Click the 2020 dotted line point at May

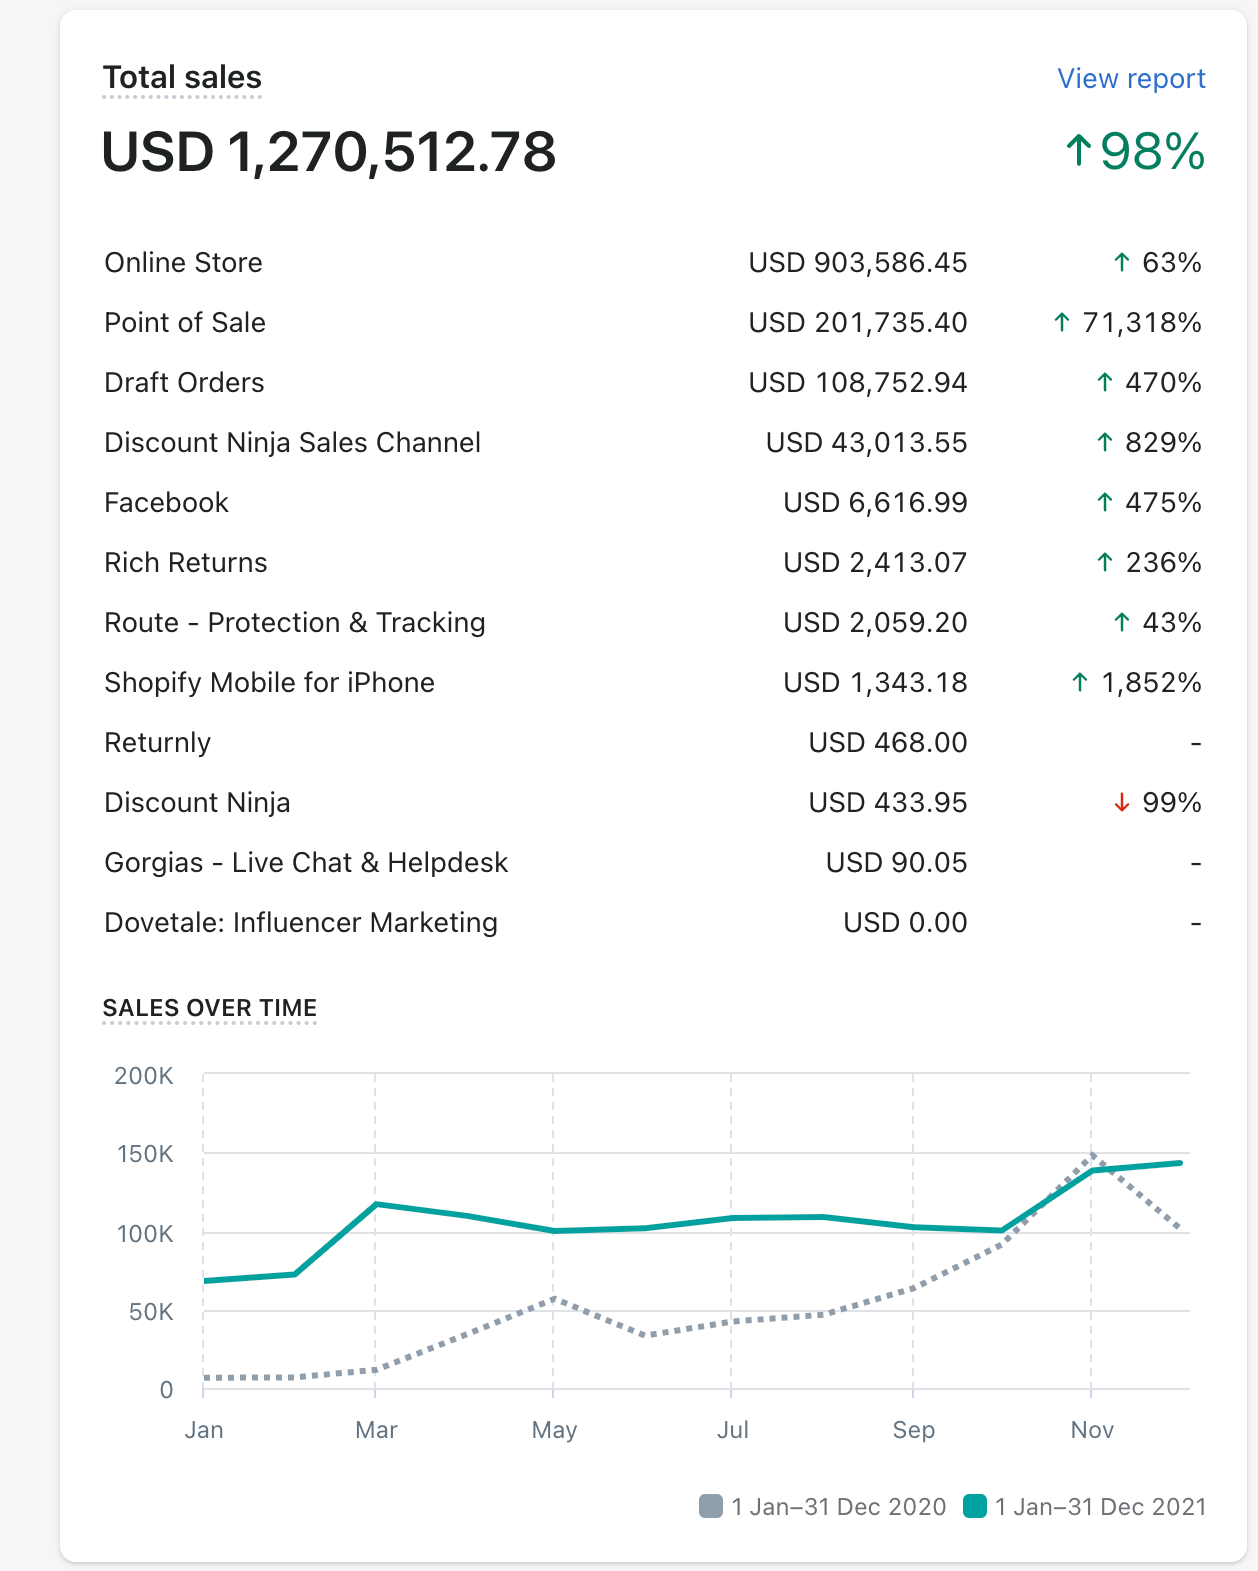pos(554,1298)
